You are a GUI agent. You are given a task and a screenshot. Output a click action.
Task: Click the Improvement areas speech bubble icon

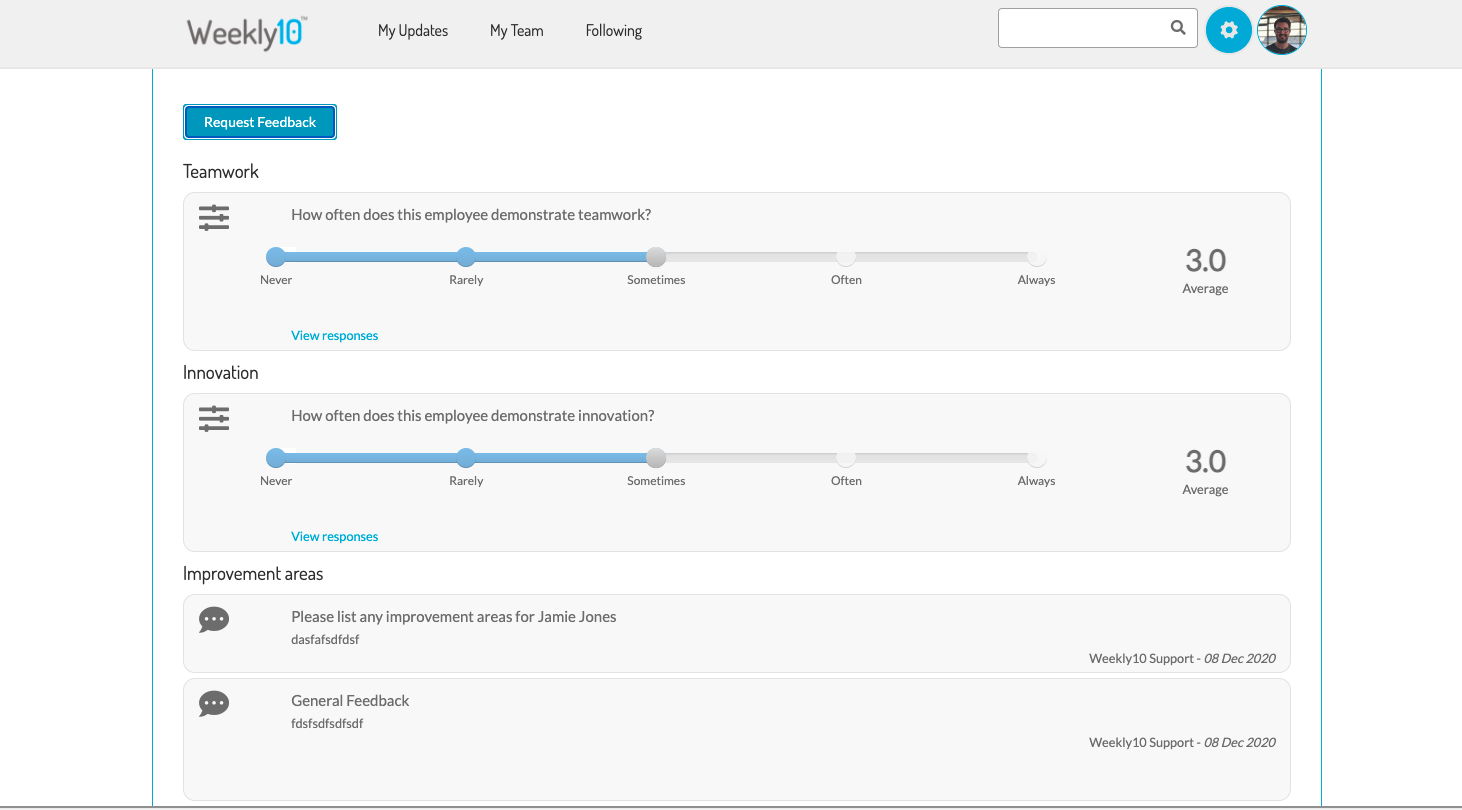[214, 620]
